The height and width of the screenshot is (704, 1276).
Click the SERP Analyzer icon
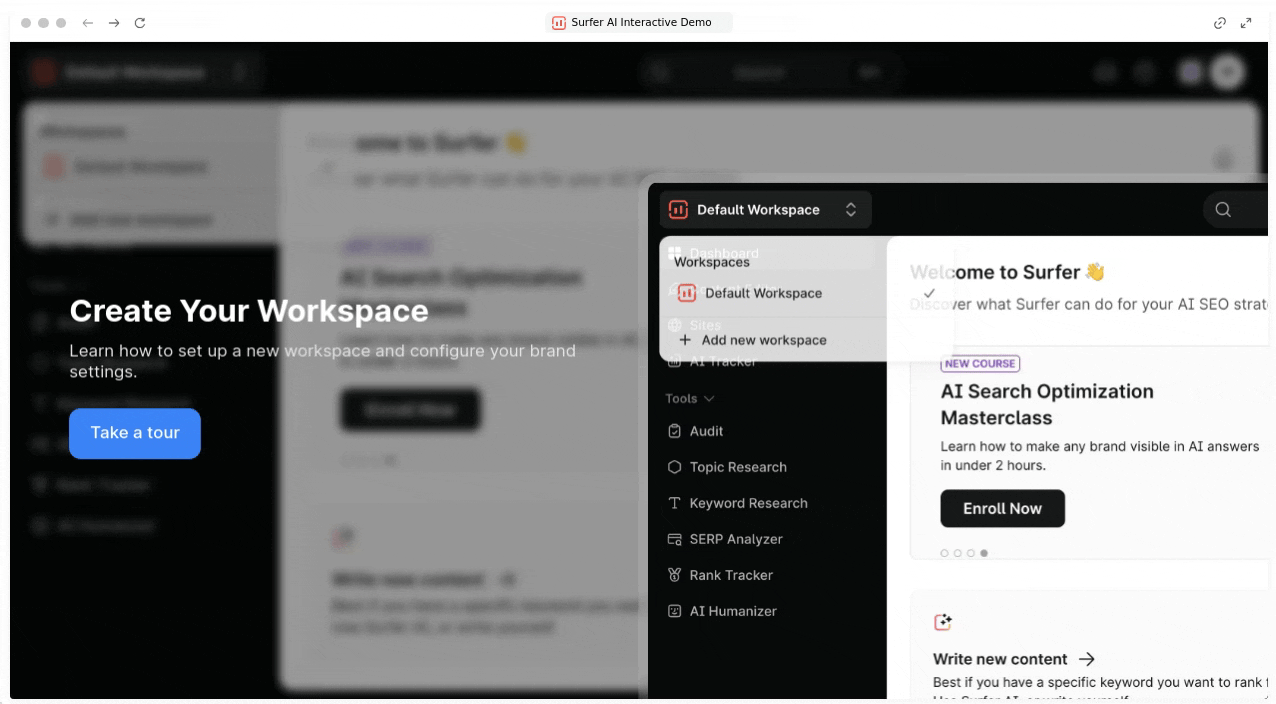pyautogui.click(x=674, y=539)
